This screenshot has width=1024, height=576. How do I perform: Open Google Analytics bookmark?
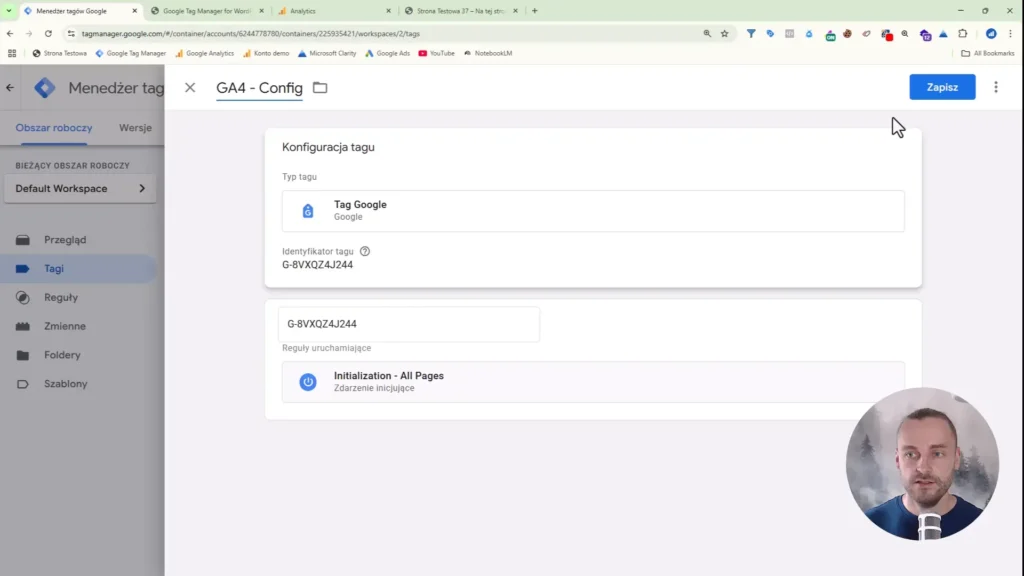[204, 54]
